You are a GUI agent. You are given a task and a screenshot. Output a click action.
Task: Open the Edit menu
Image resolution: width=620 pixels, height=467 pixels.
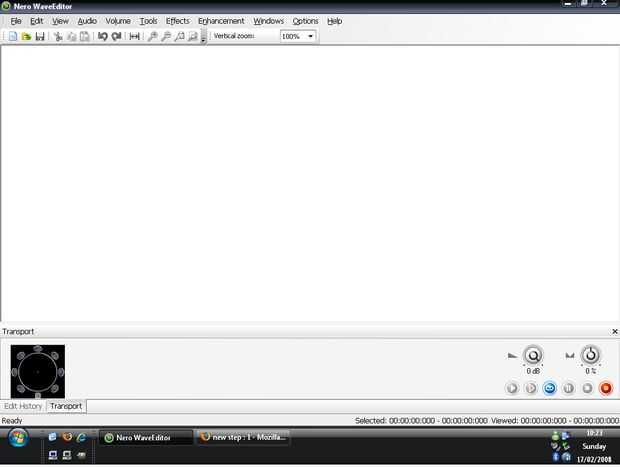point(36,21)
